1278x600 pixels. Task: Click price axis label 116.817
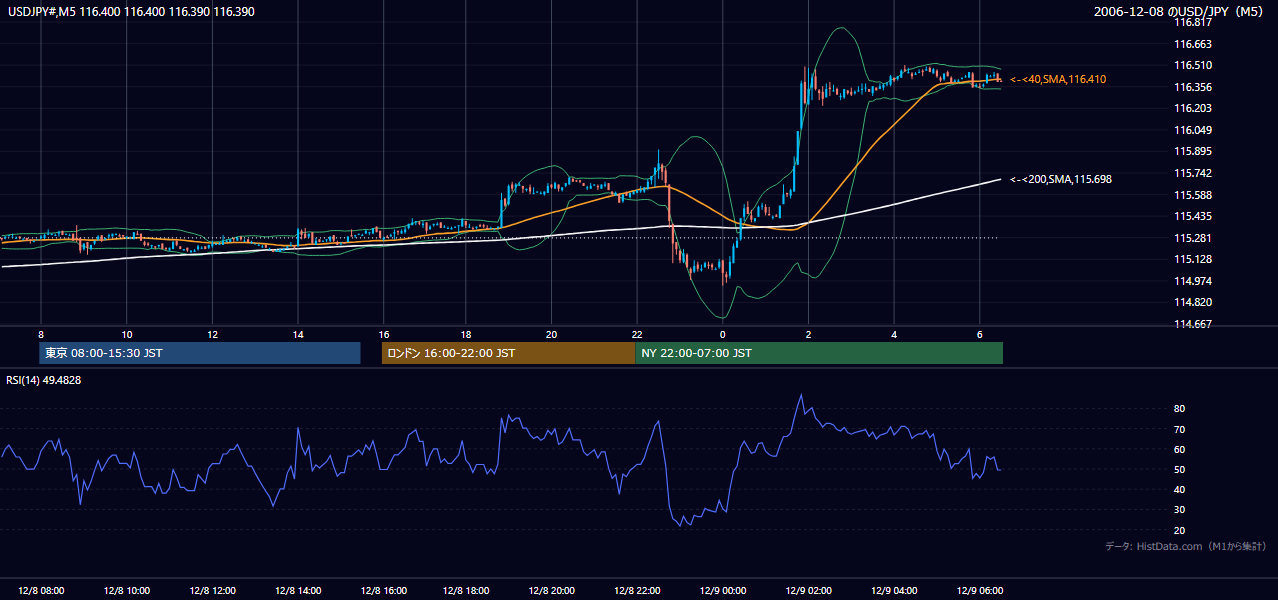1193,22
